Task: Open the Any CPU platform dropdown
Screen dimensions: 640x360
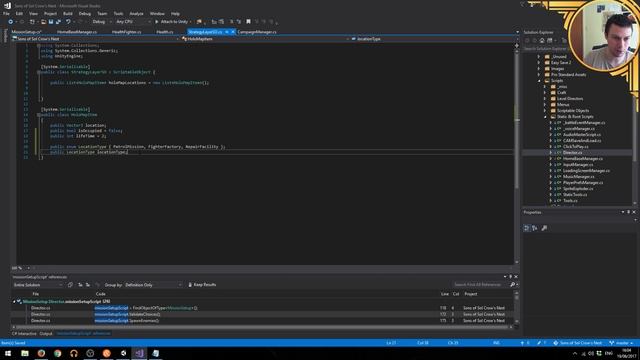Action: click(133, 22)
